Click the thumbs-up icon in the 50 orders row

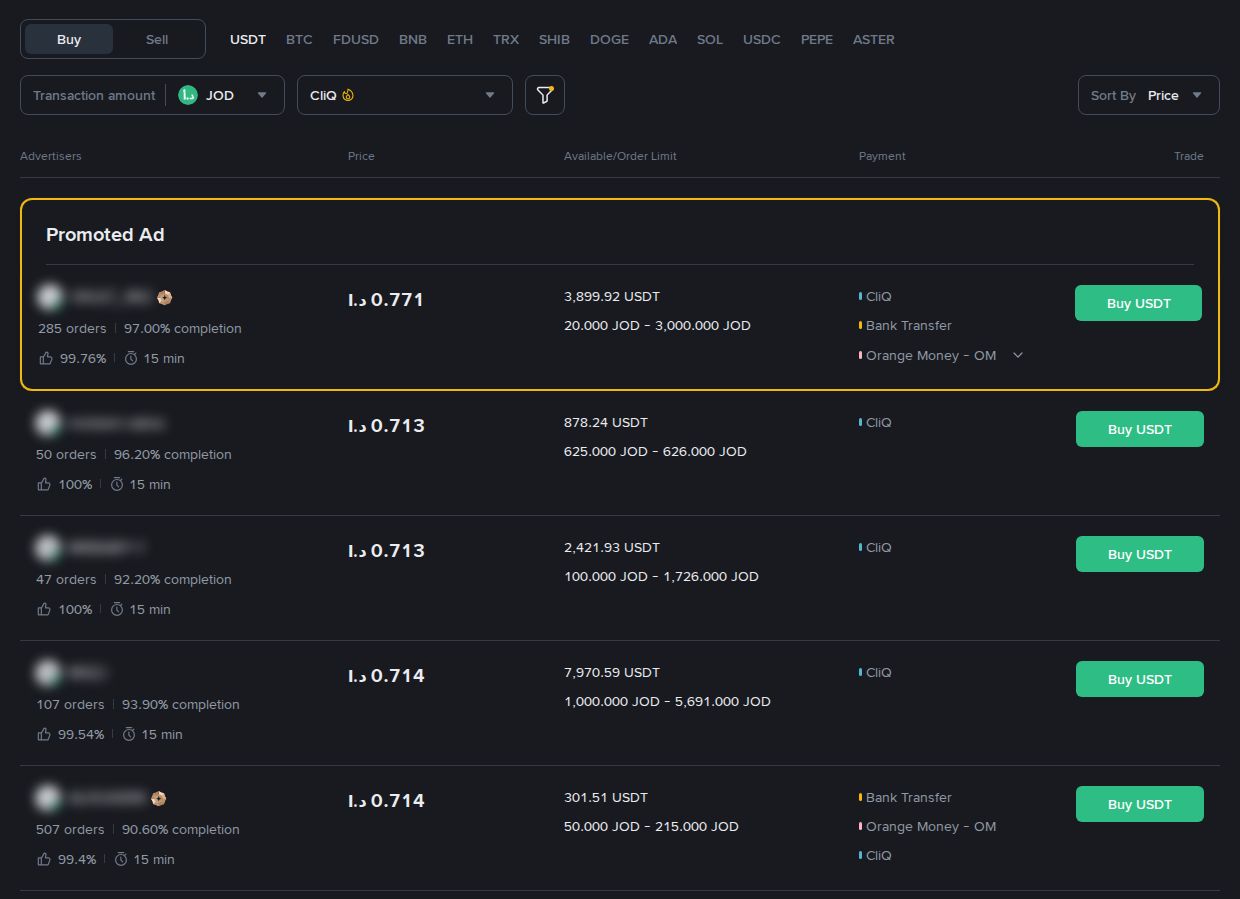coord(44,484)
